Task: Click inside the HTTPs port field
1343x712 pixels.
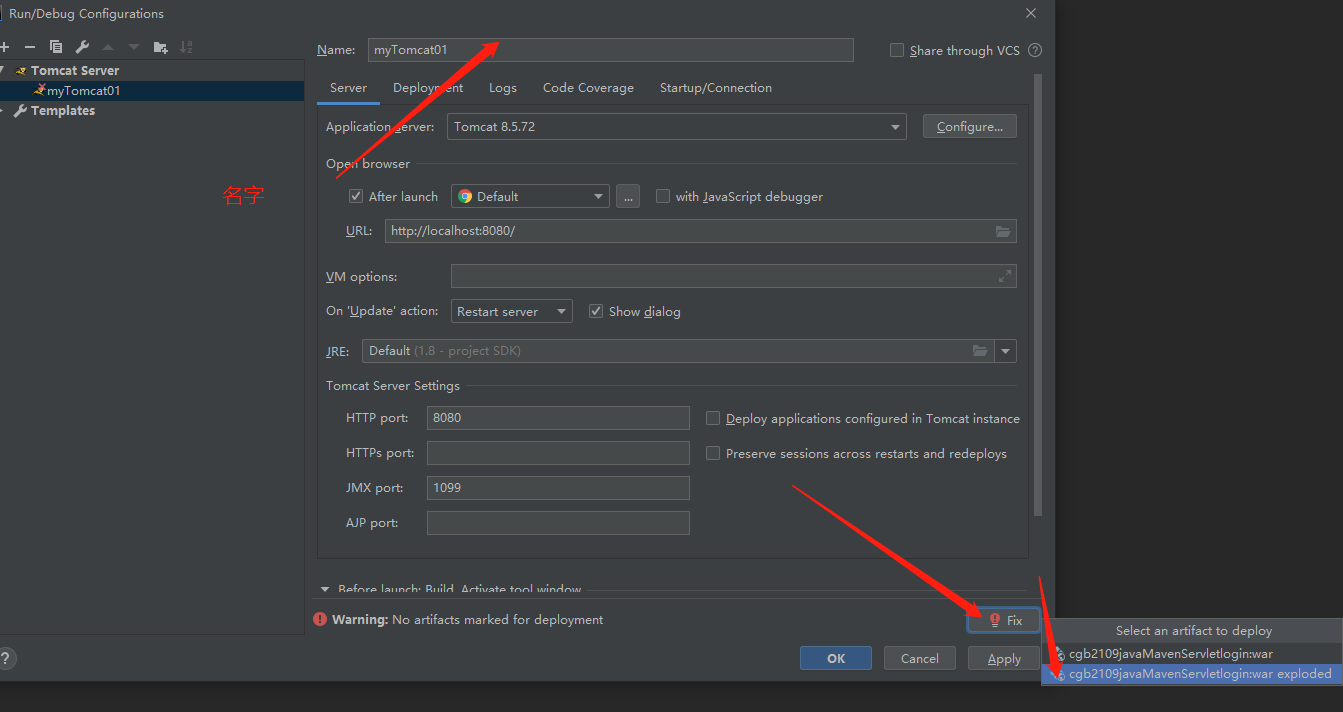Action: (x=557, y=452)
